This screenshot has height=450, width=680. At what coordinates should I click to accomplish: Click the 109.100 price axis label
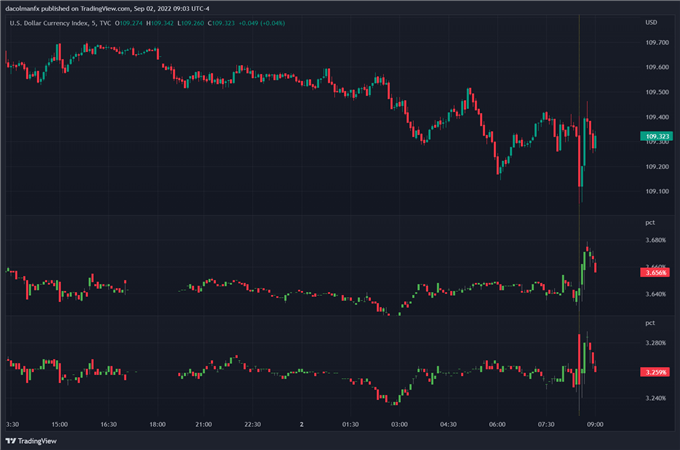(x=657, y=191)
